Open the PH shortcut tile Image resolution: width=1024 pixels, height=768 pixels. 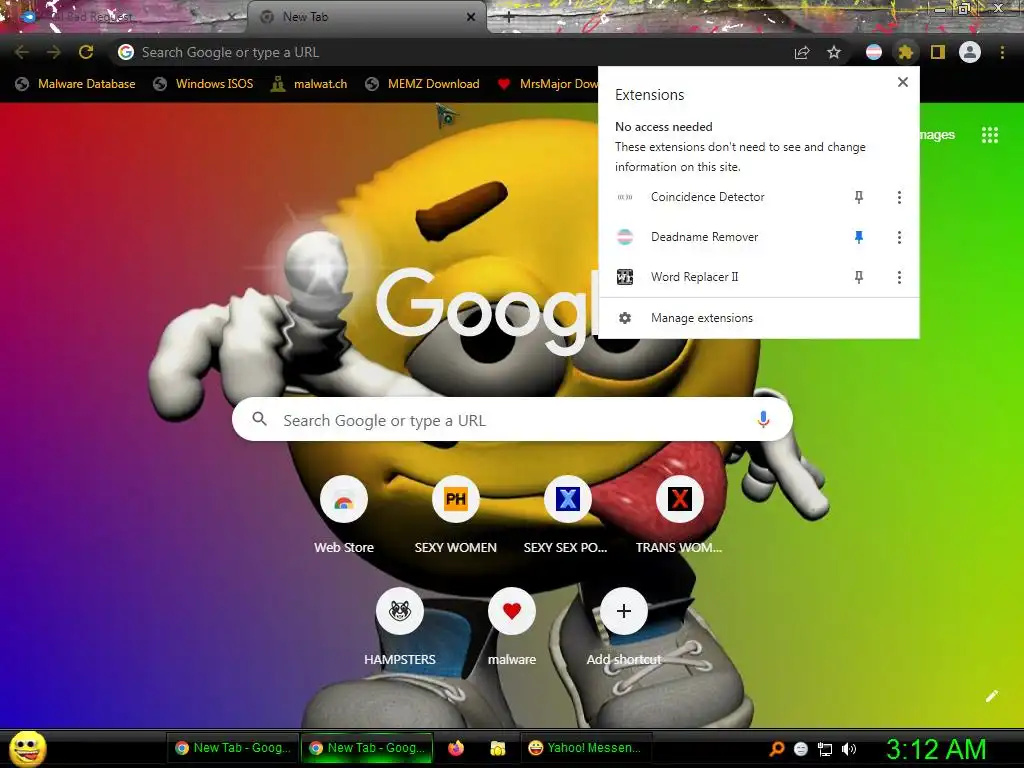(456, 515)
